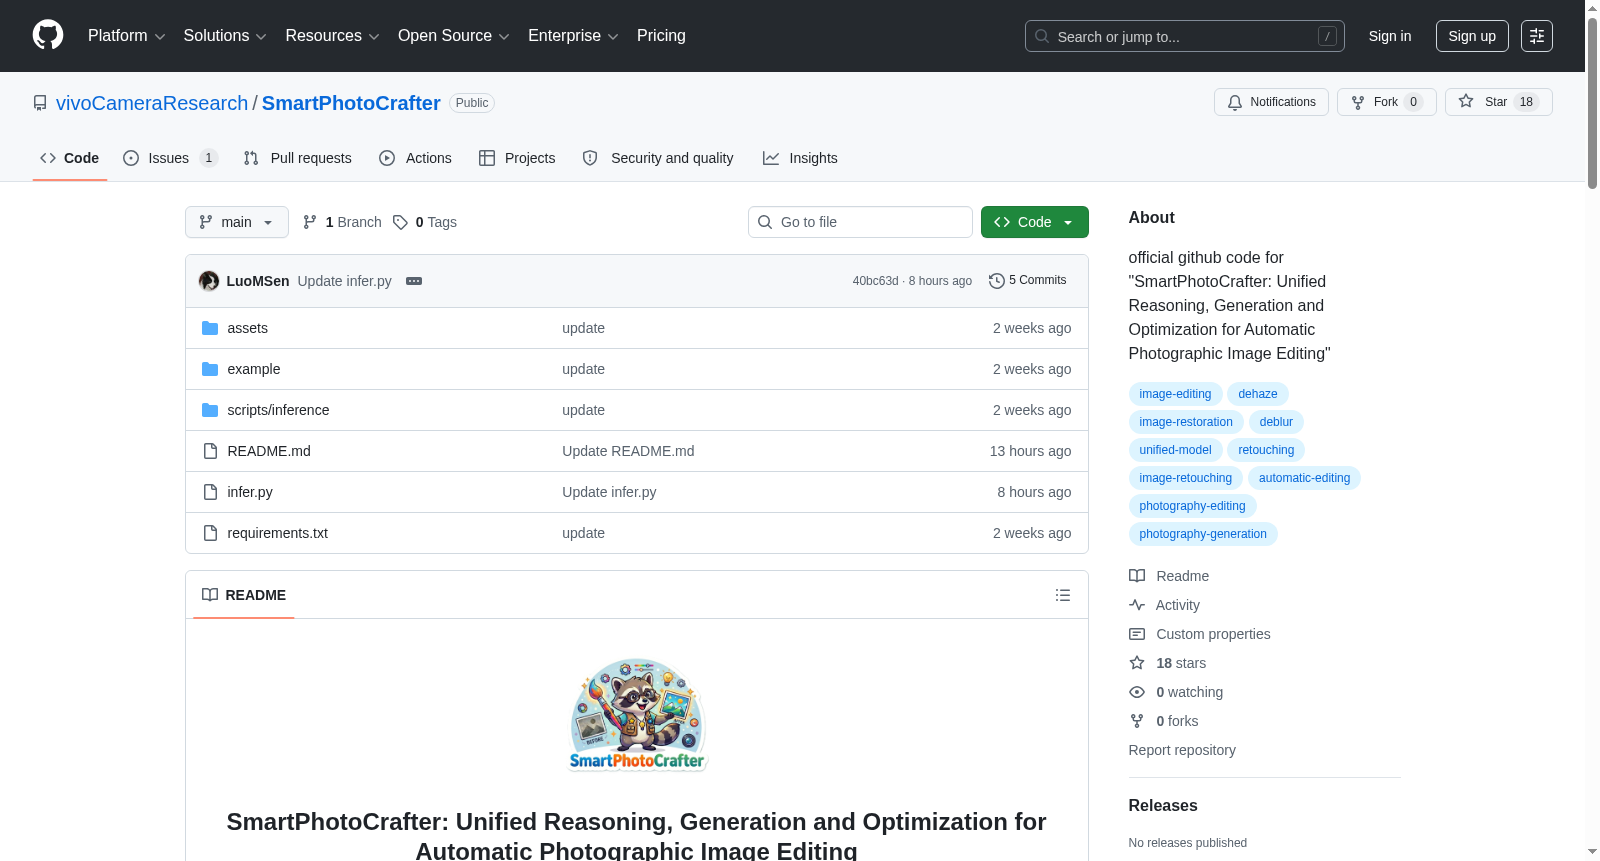Open the Readme link in About
This screenshot has width=1600, height=861.
[x=1169, y=576]
